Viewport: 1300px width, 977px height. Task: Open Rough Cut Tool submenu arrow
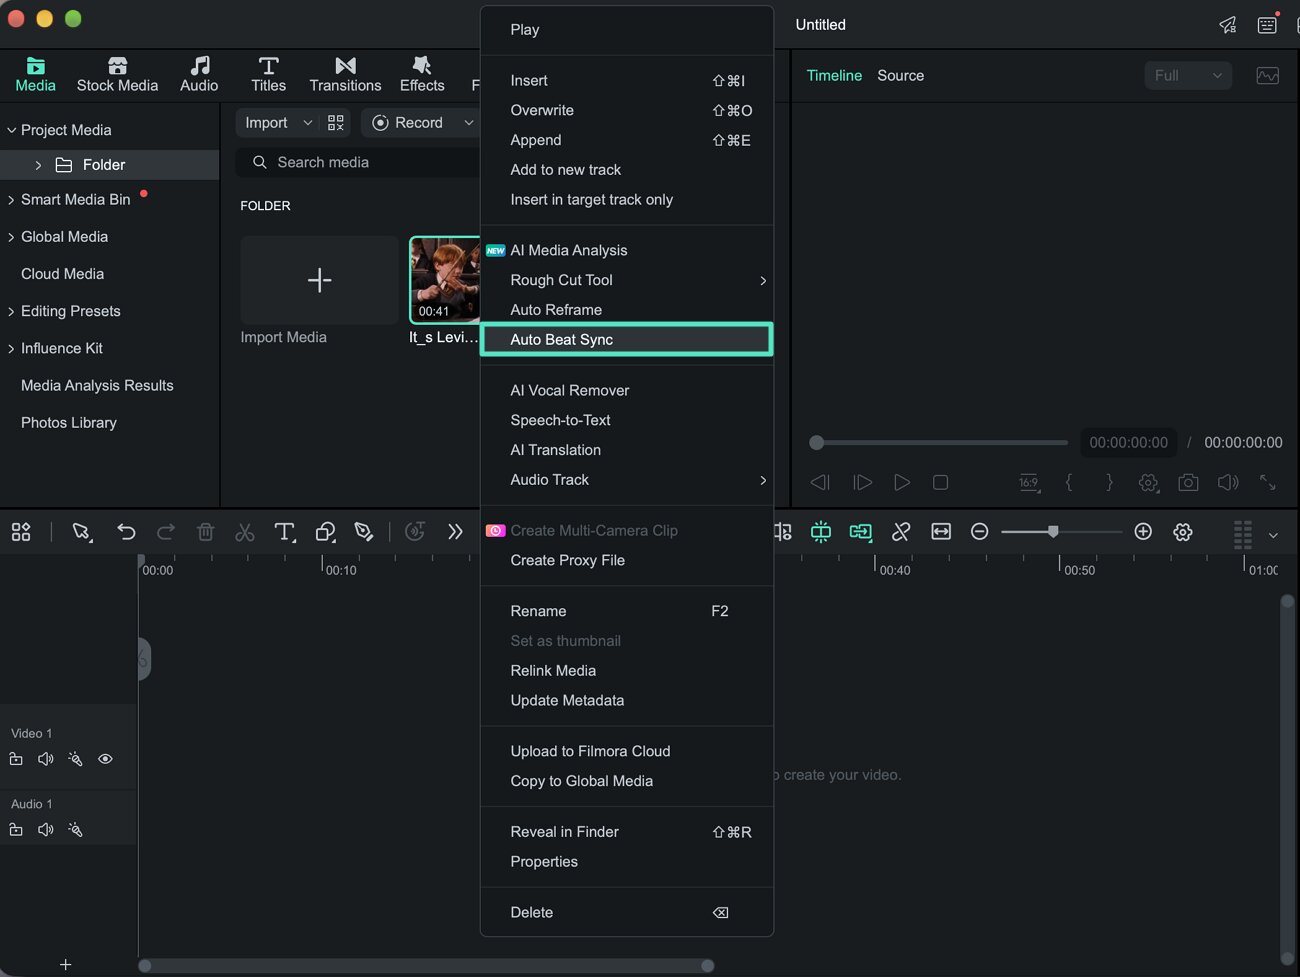(763, 280)
